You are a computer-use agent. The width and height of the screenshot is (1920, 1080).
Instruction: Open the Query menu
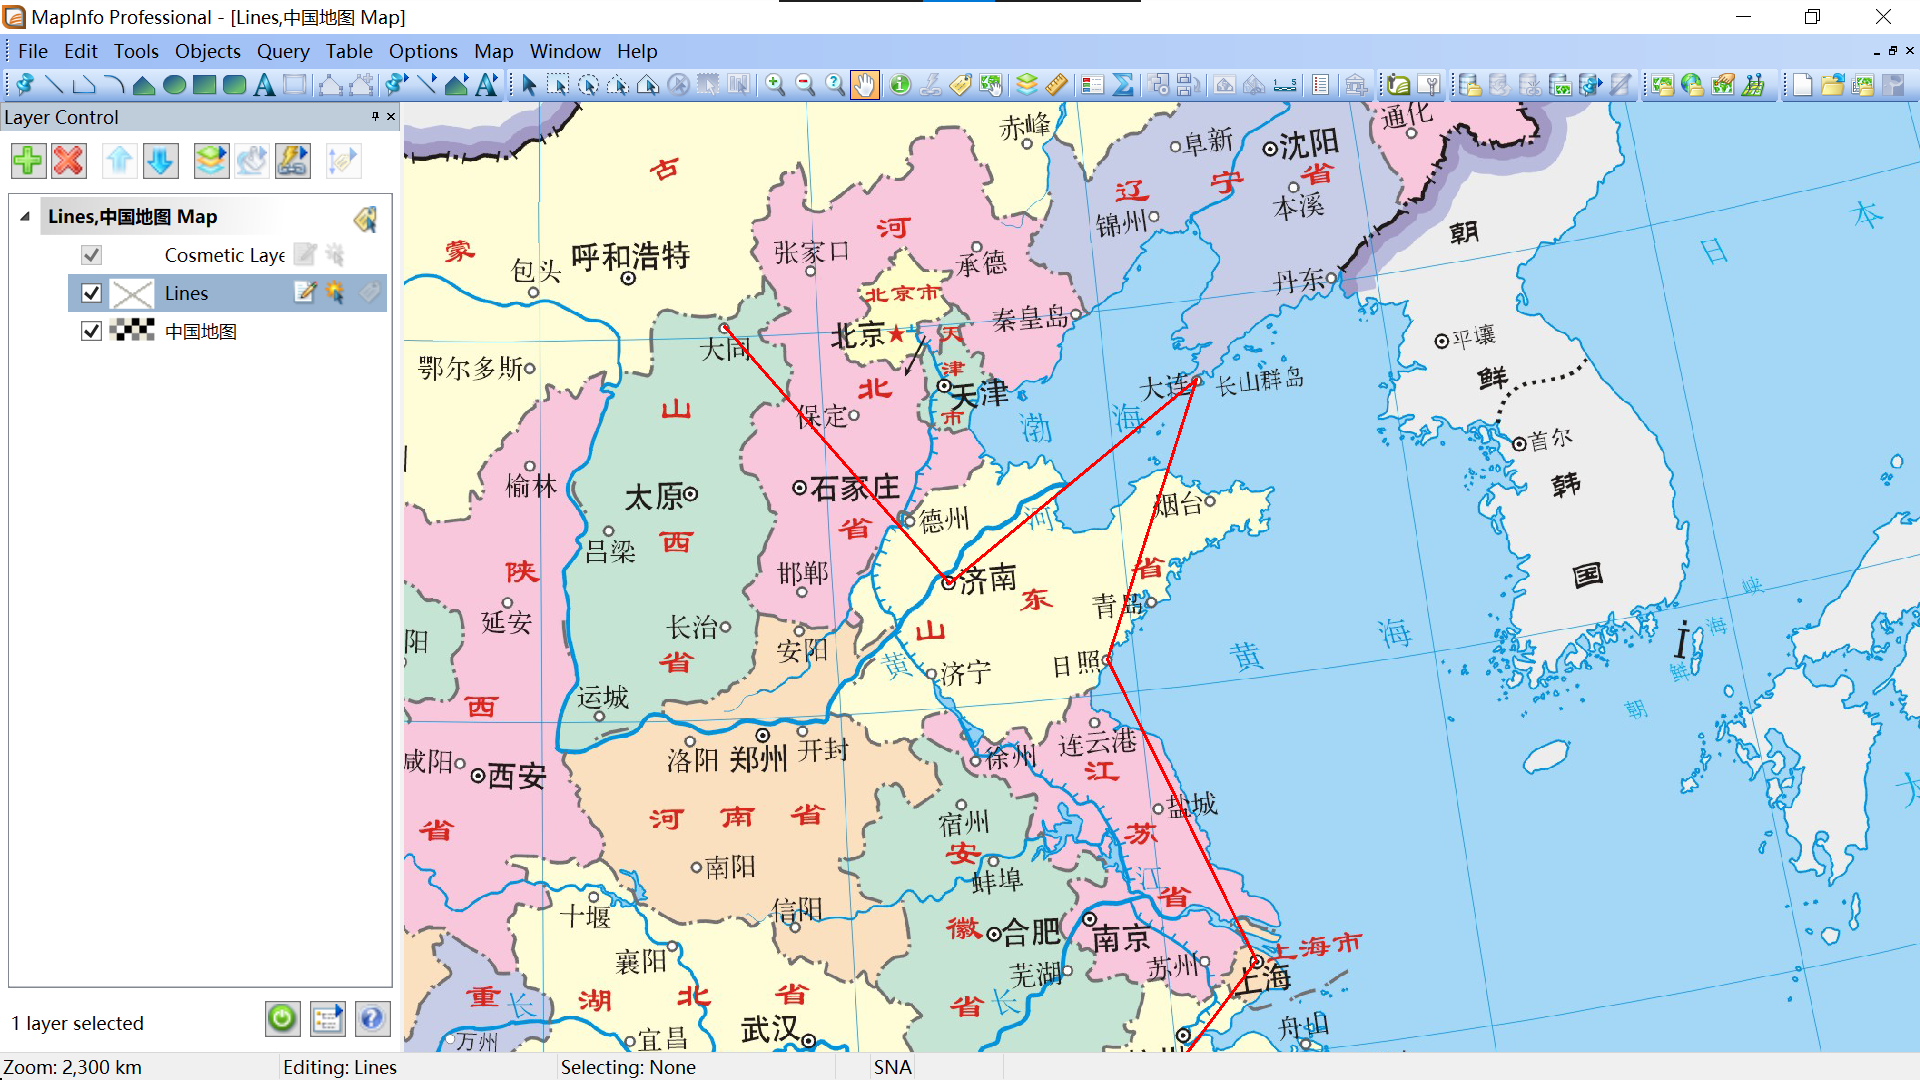(282, 51)
